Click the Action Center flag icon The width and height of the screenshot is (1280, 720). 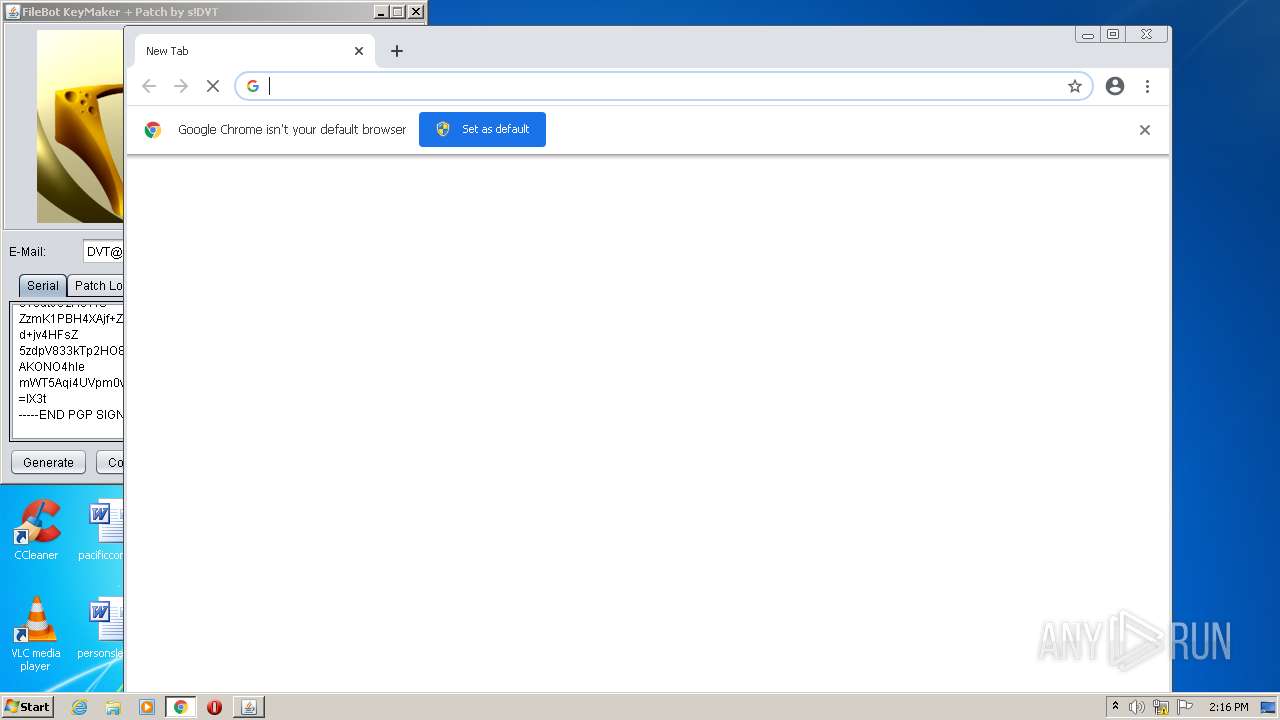(x=1185, y=707)
